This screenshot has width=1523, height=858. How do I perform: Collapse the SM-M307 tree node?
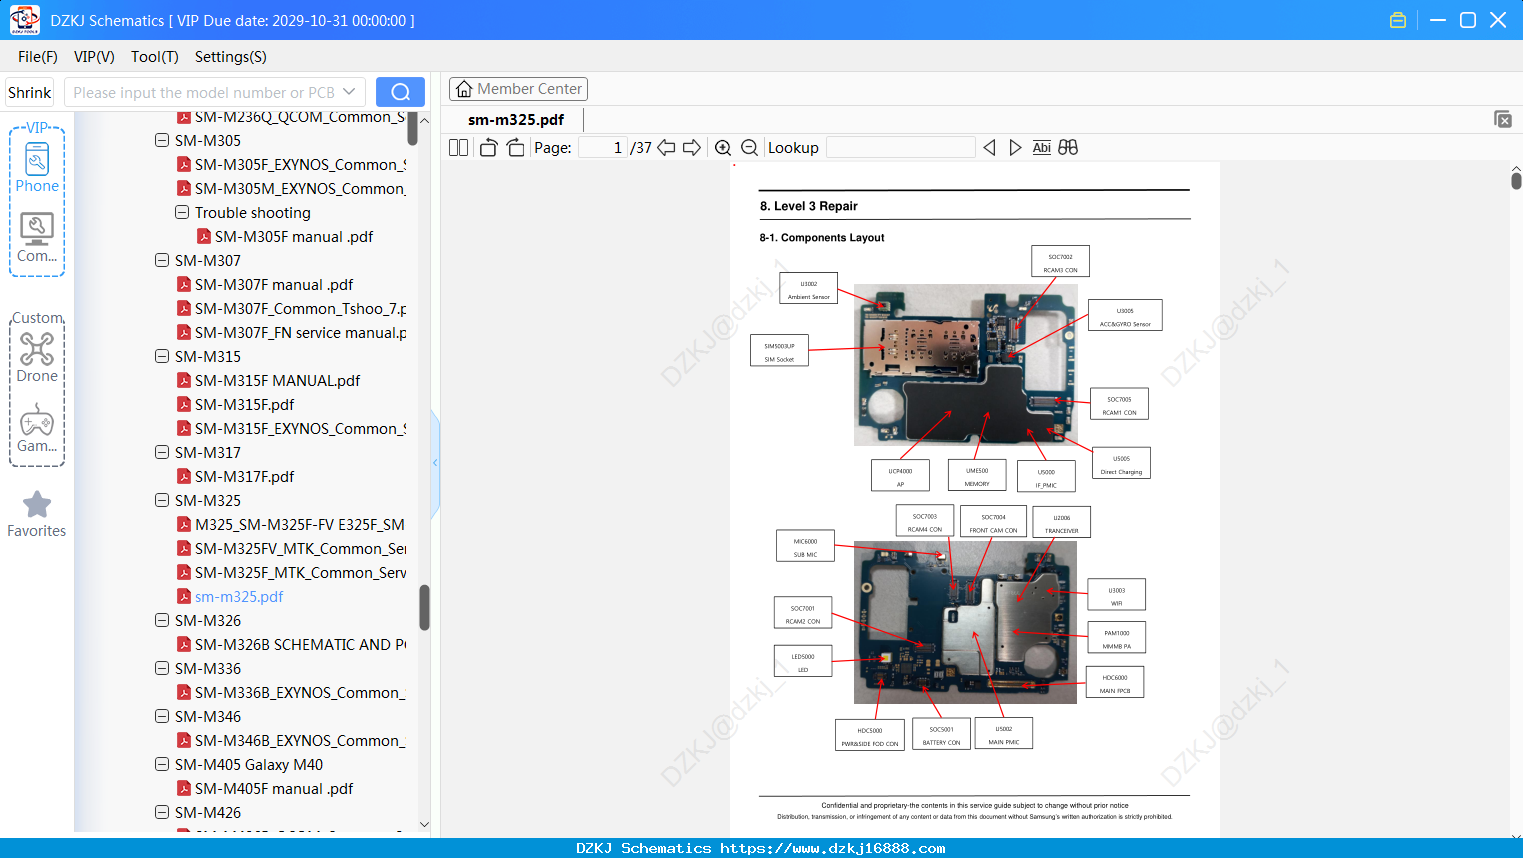click(x=162, y=260)
